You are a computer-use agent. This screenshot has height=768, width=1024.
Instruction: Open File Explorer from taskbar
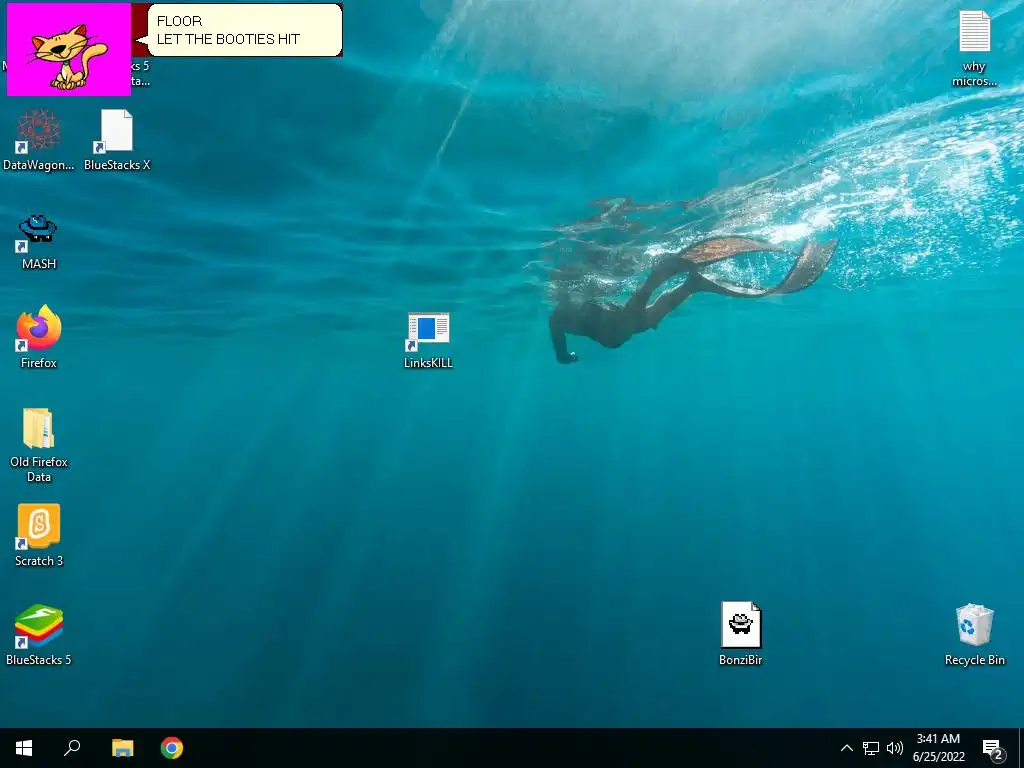(122, 748)
